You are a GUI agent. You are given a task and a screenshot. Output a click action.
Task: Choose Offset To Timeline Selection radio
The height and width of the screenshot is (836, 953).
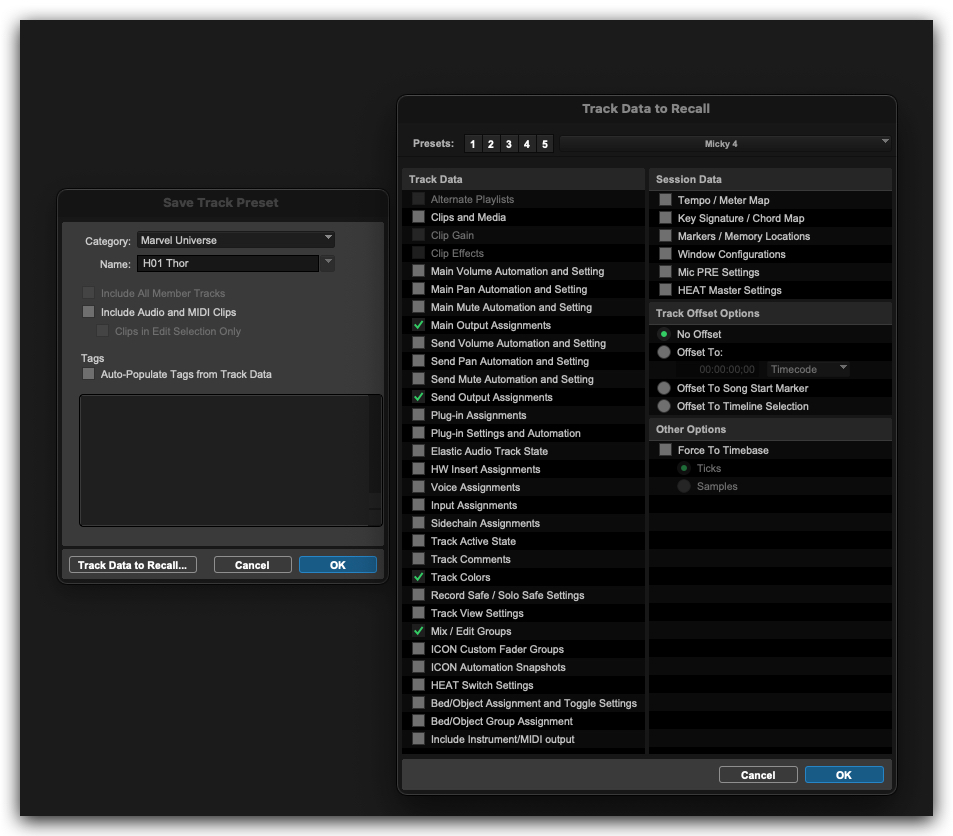(664, 406)
